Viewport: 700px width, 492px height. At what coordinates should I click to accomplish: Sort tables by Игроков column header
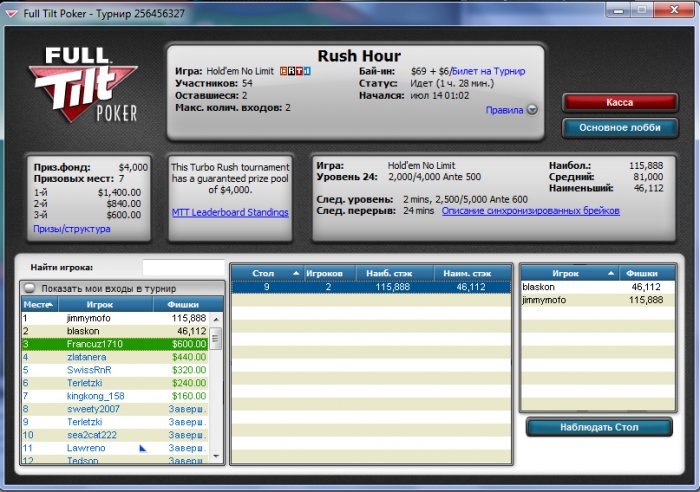pyautogui.click(x=329, y=273)
